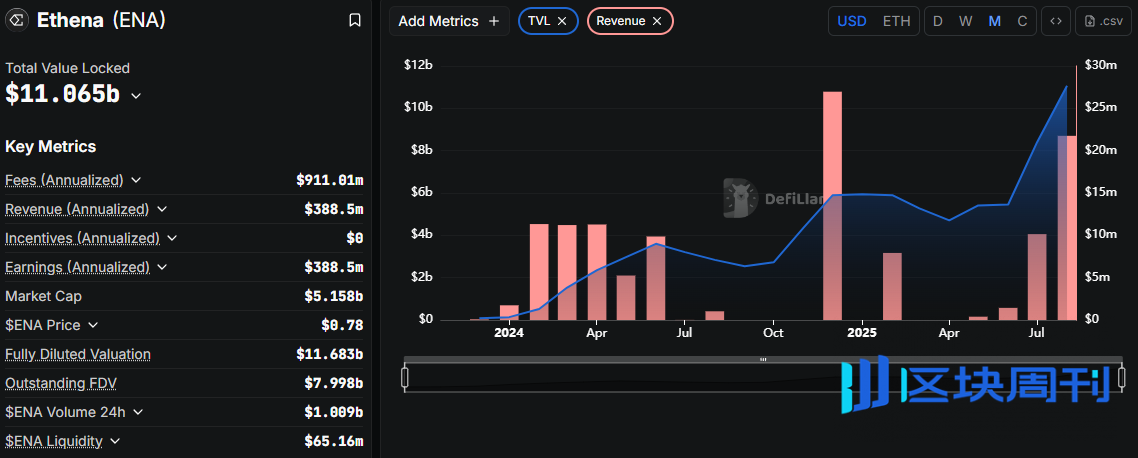
Task: Remove the TVL metric chip
Action: coord(562,21)
